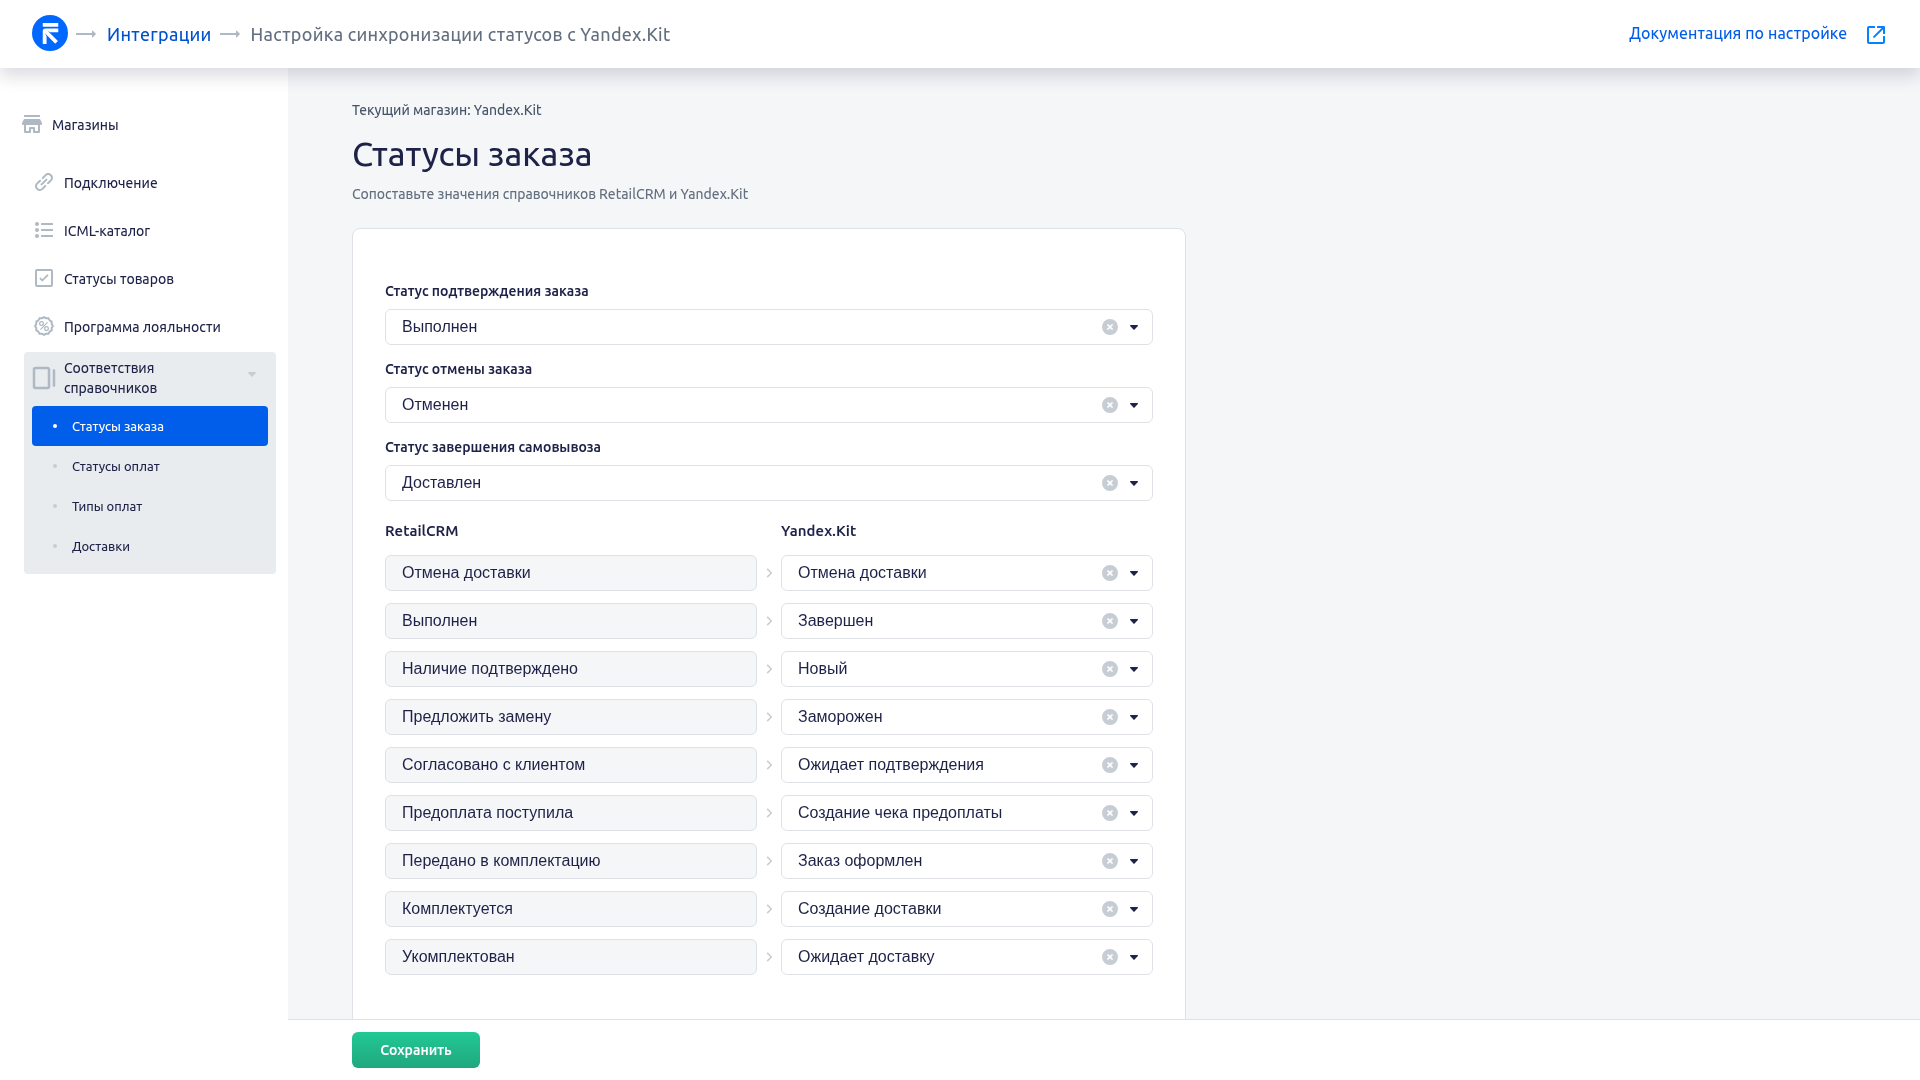Clear the Создание доставки mapping value
The height and width of the screenshot is (1080, 1920).
coord(1110,909)
